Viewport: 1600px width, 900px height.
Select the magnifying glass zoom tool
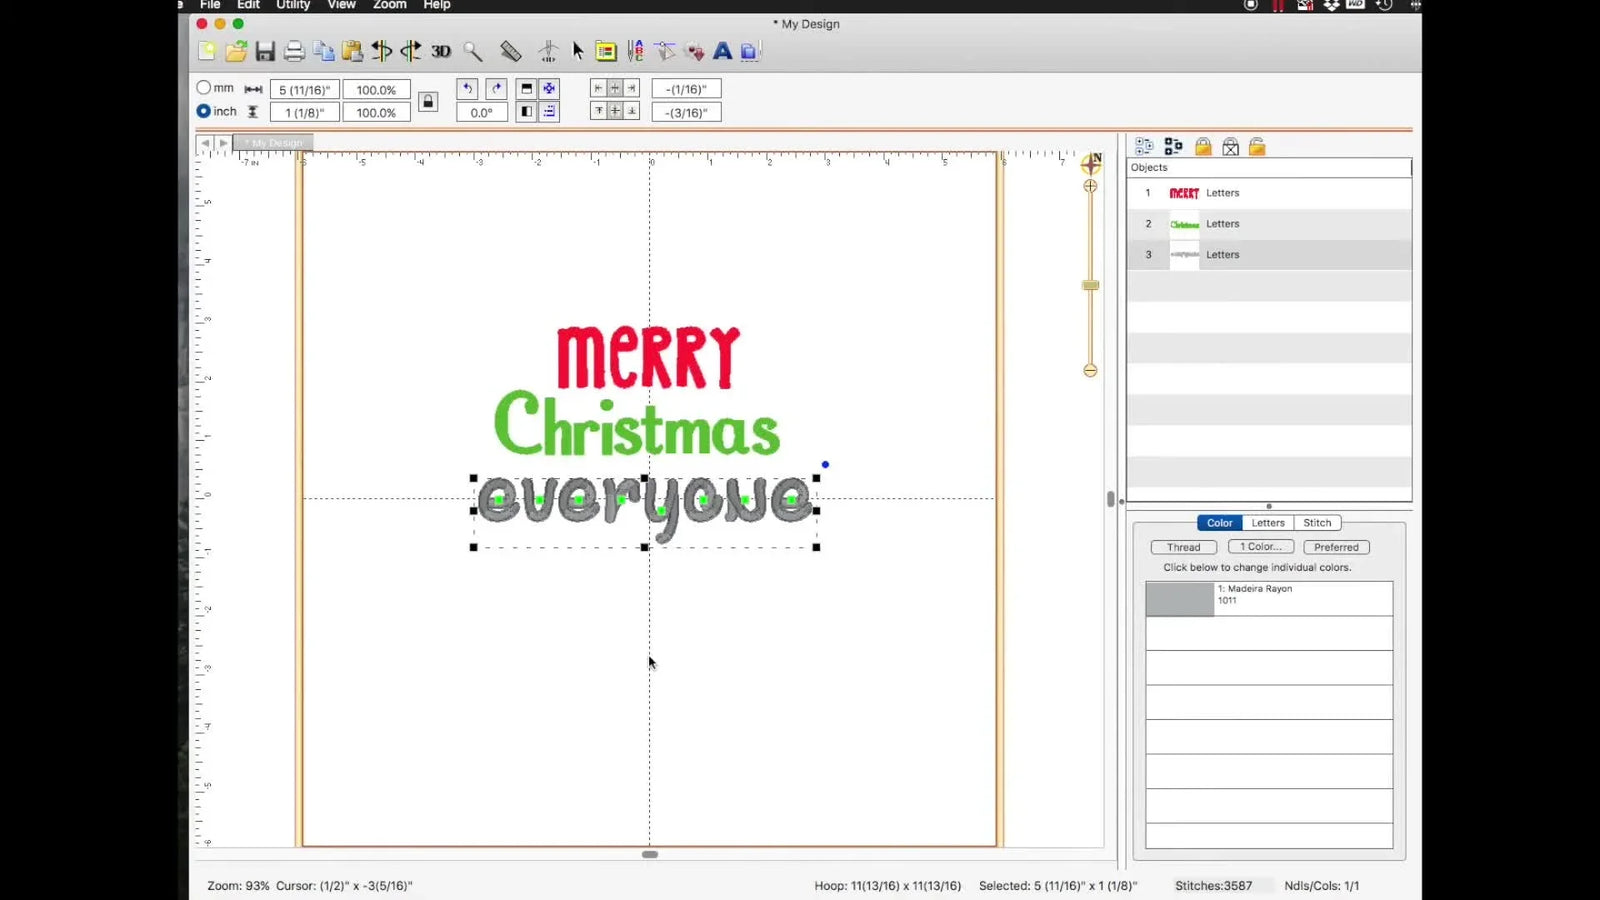point(473,51)
